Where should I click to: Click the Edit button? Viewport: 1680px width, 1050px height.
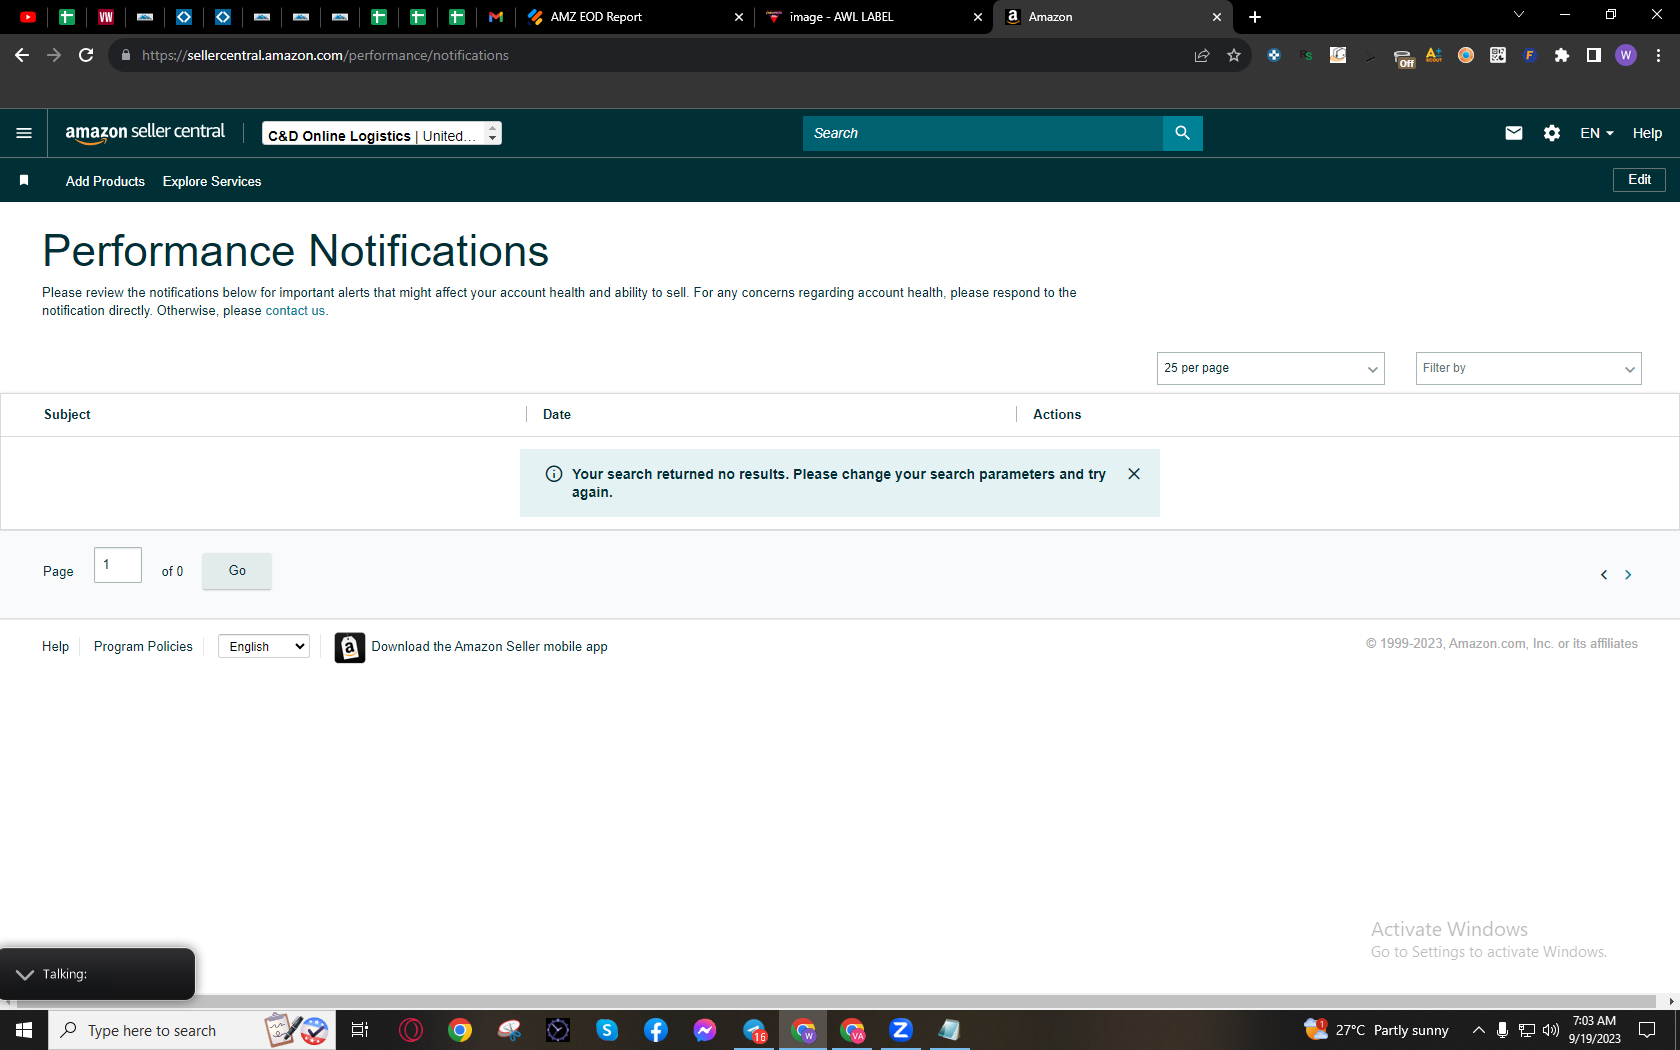[1639, 180]
